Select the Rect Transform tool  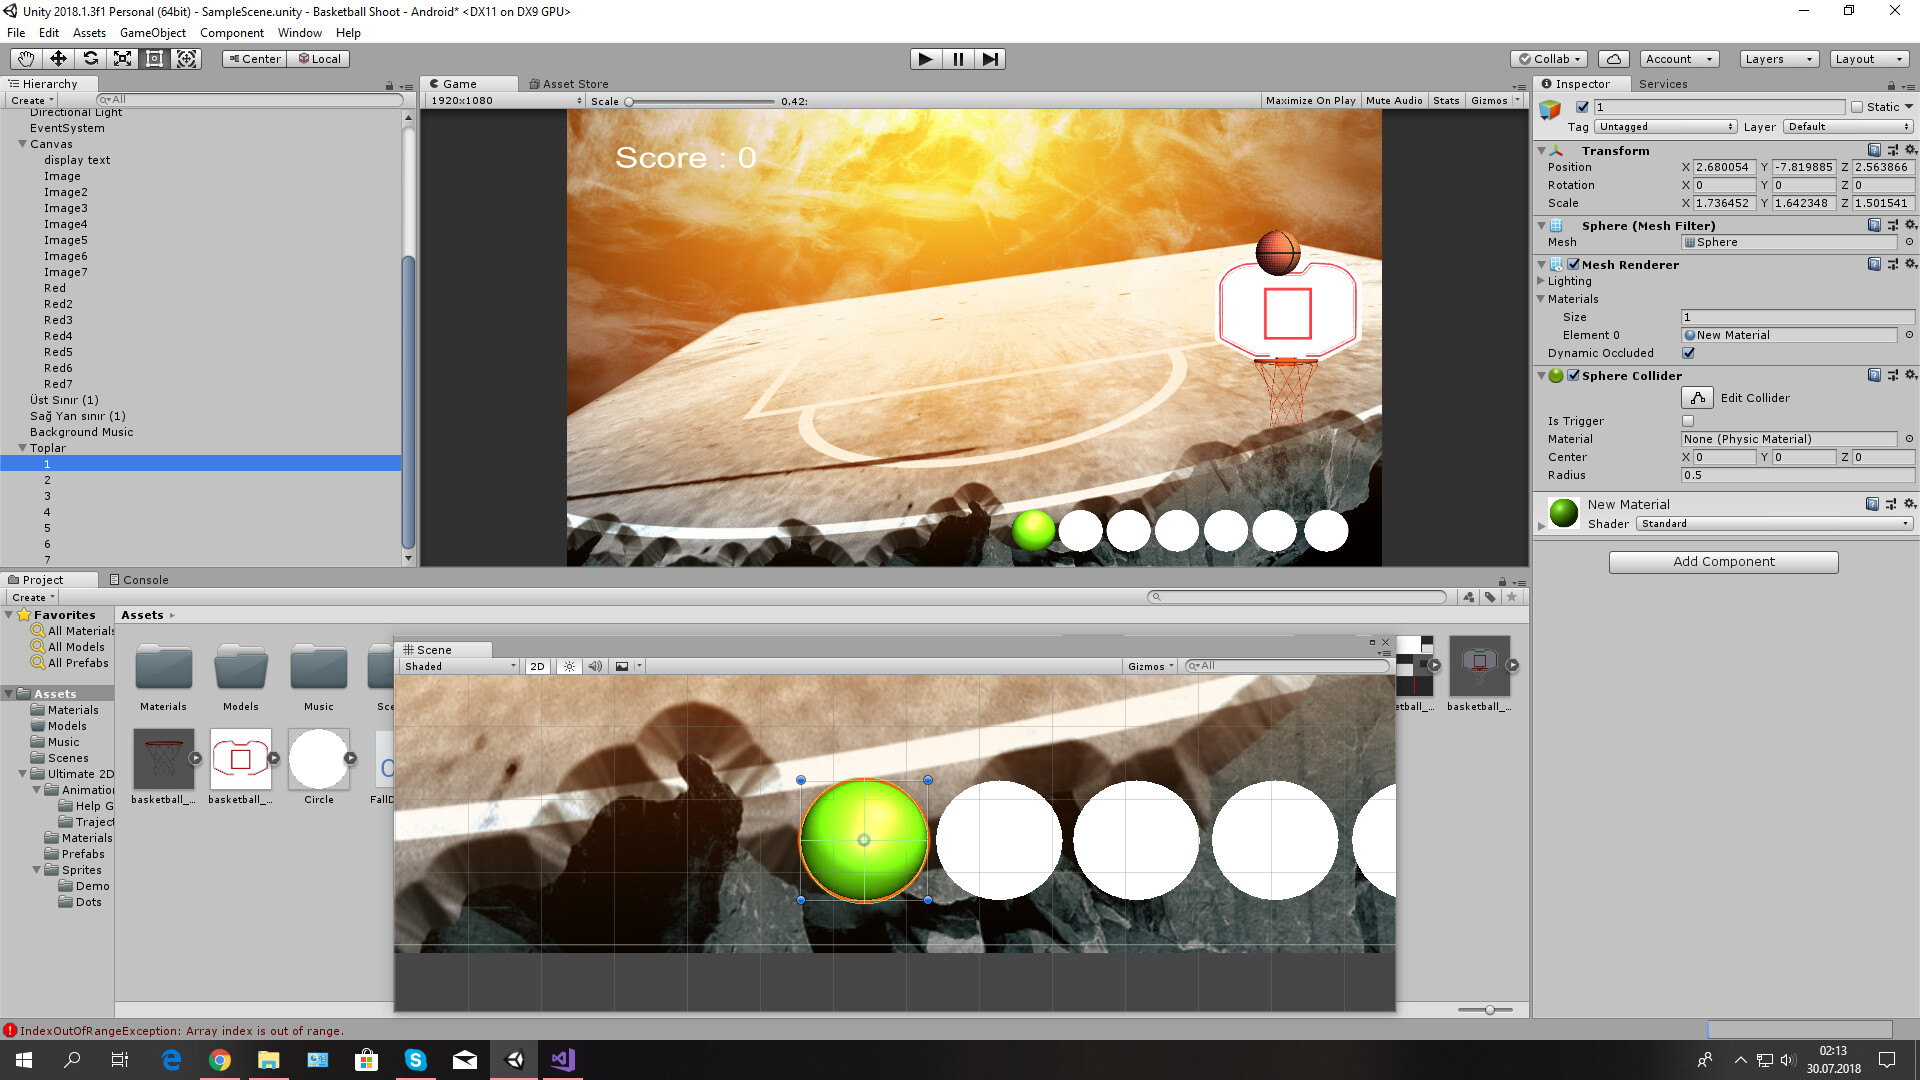coord(154,59)
